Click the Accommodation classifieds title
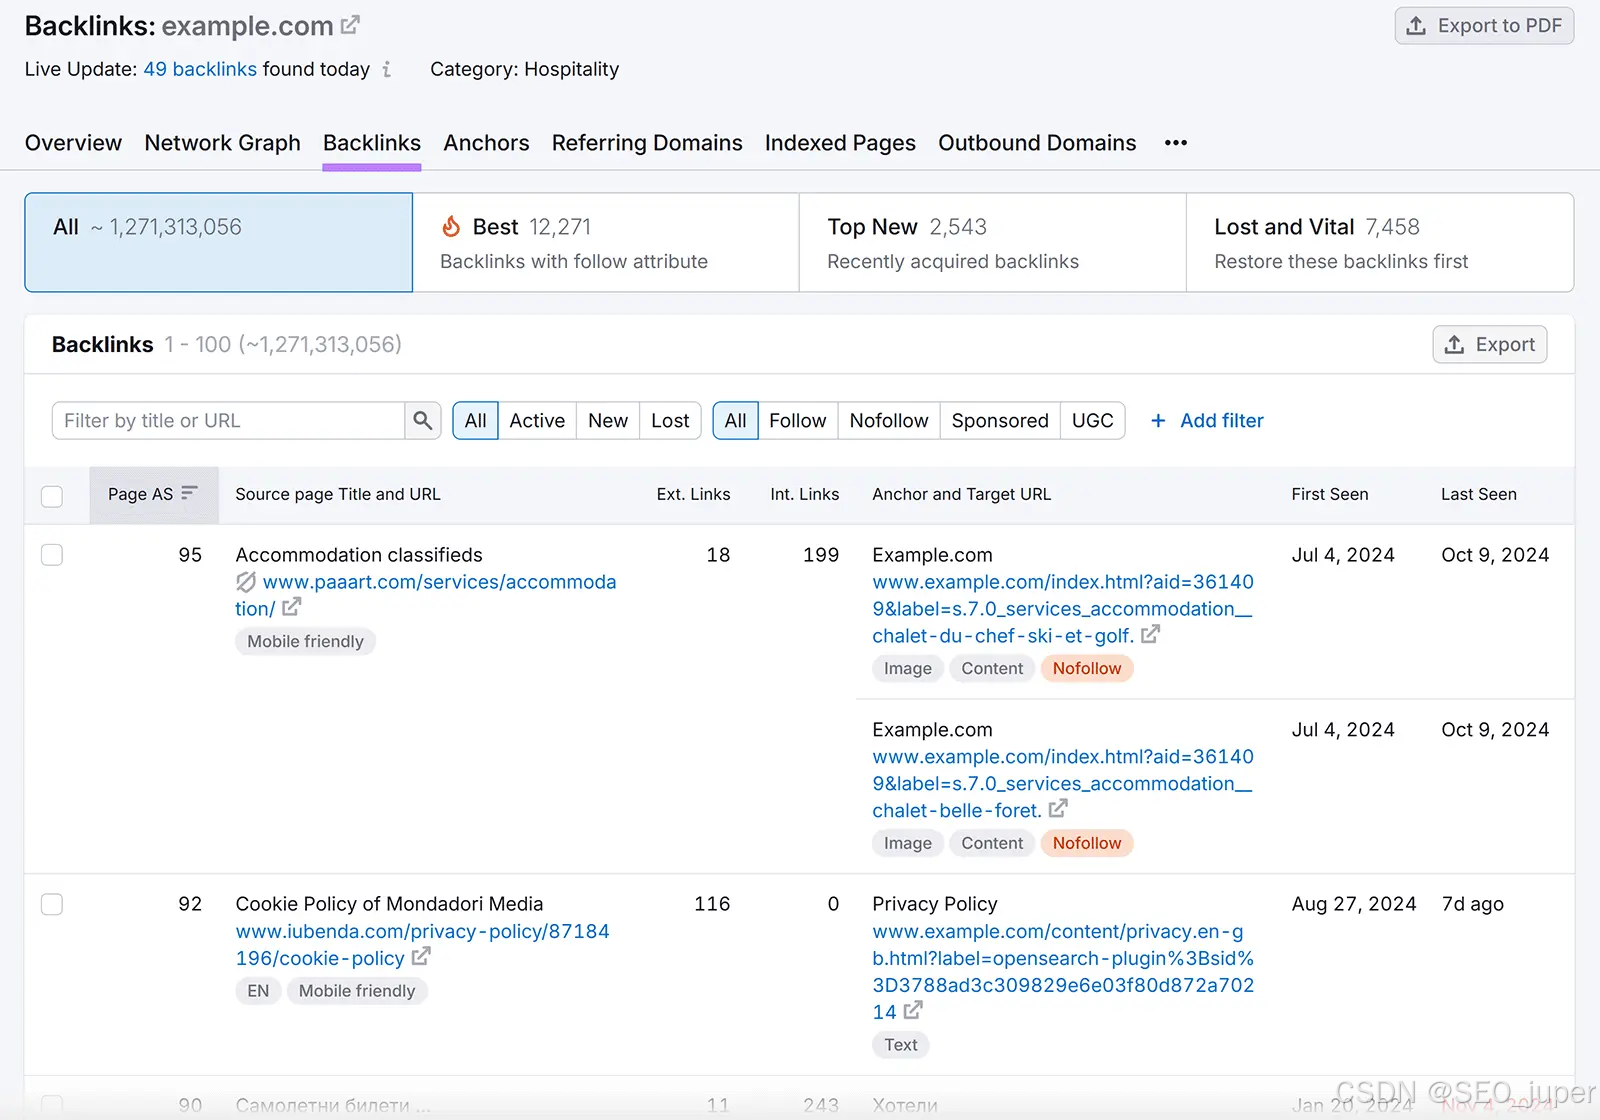Image resolution: width=1600 pixels, height=1120 pixels. (x=359, y=555)
